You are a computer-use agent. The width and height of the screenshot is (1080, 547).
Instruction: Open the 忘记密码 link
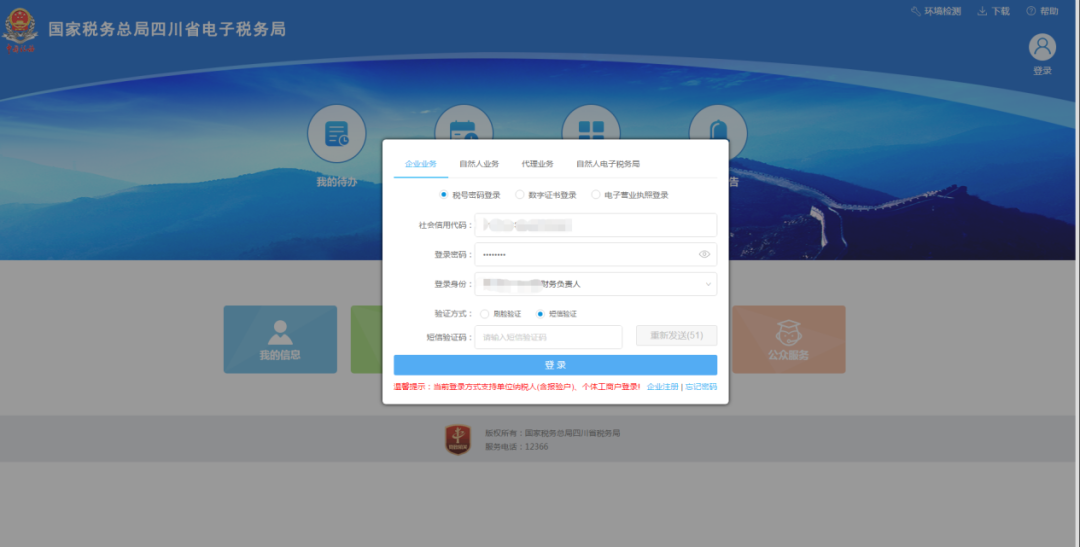[x=701, y=387]
